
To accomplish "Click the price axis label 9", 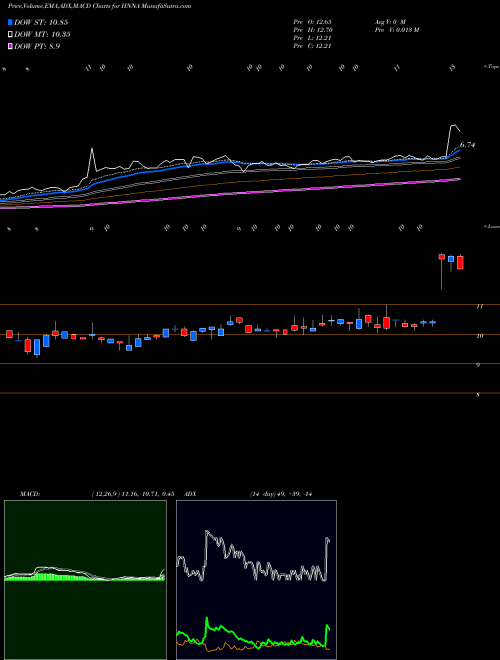I will tap(478, 365).
